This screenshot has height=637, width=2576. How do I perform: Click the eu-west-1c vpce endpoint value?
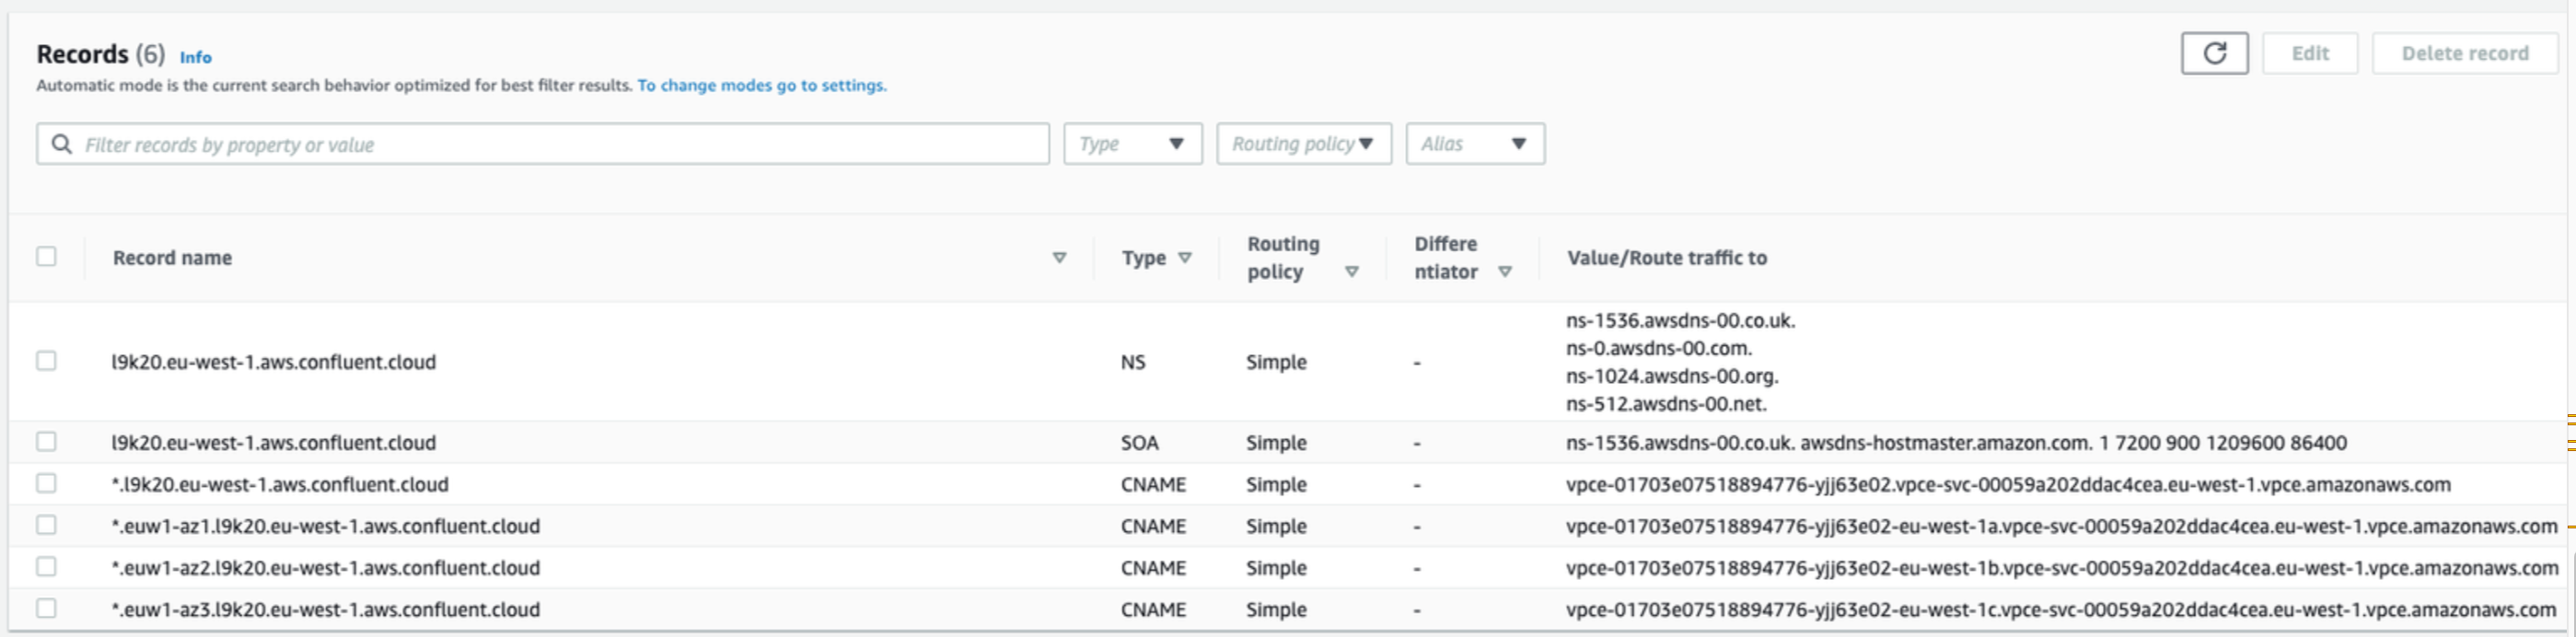pos(2061,610)
